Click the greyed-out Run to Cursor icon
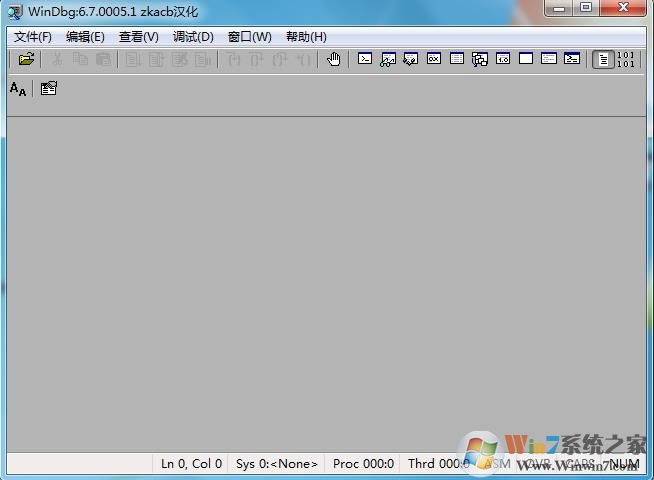 click(x=303, y=59)
